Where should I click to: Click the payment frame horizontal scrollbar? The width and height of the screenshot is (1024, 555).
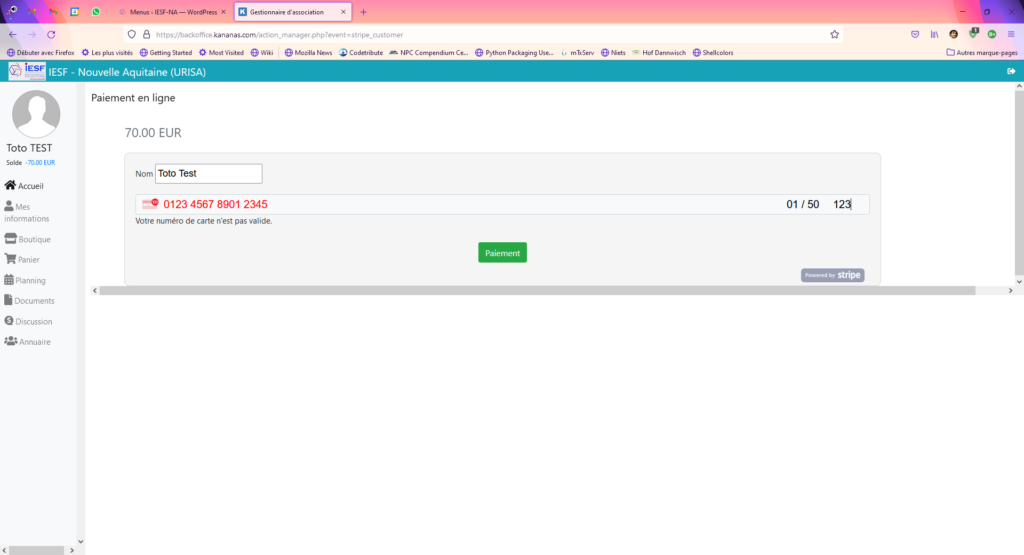point(537,291)
